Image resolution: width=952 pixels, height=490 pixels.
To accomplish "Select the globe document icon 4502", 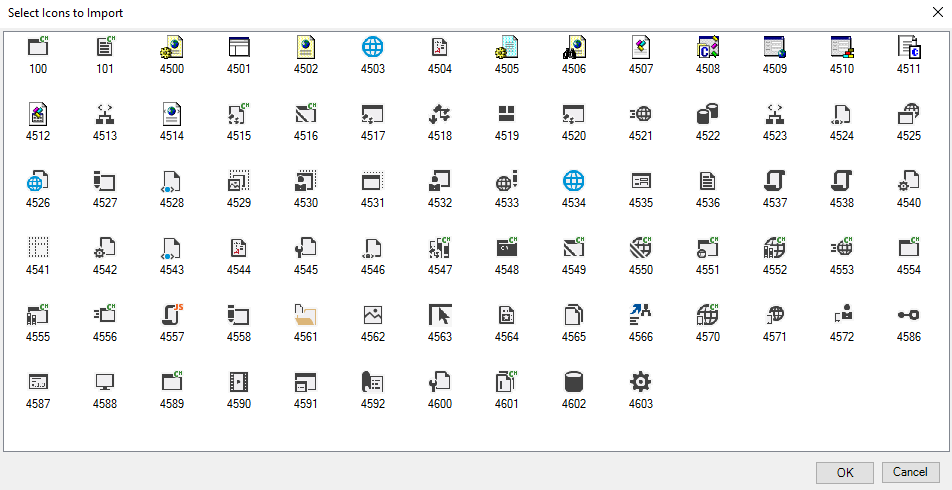I will (x=306, y=47).
